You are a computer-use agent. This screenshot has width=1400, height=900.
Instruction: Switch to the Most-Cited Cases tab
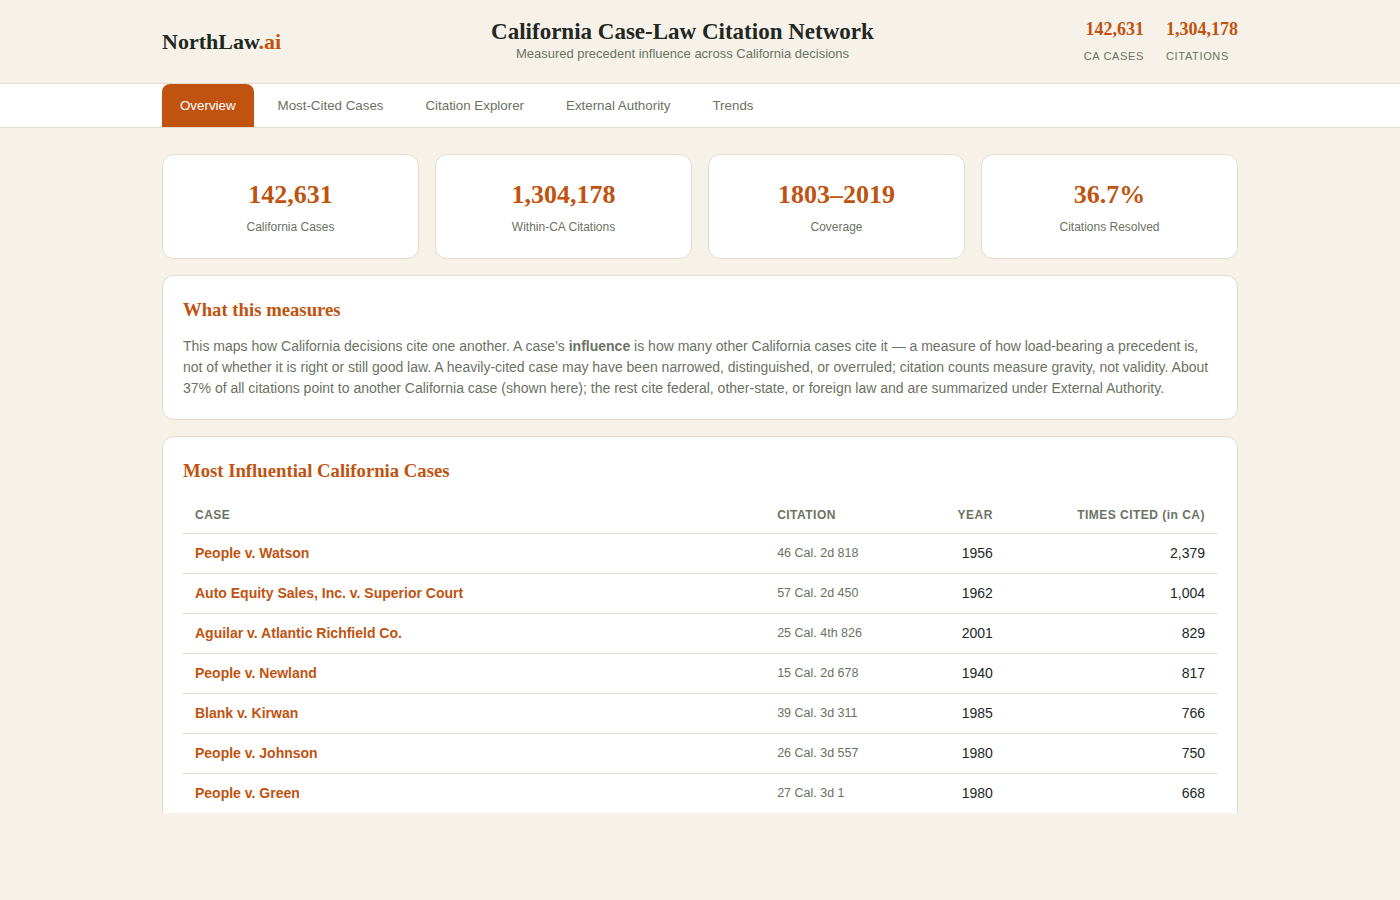pos(330,106)
